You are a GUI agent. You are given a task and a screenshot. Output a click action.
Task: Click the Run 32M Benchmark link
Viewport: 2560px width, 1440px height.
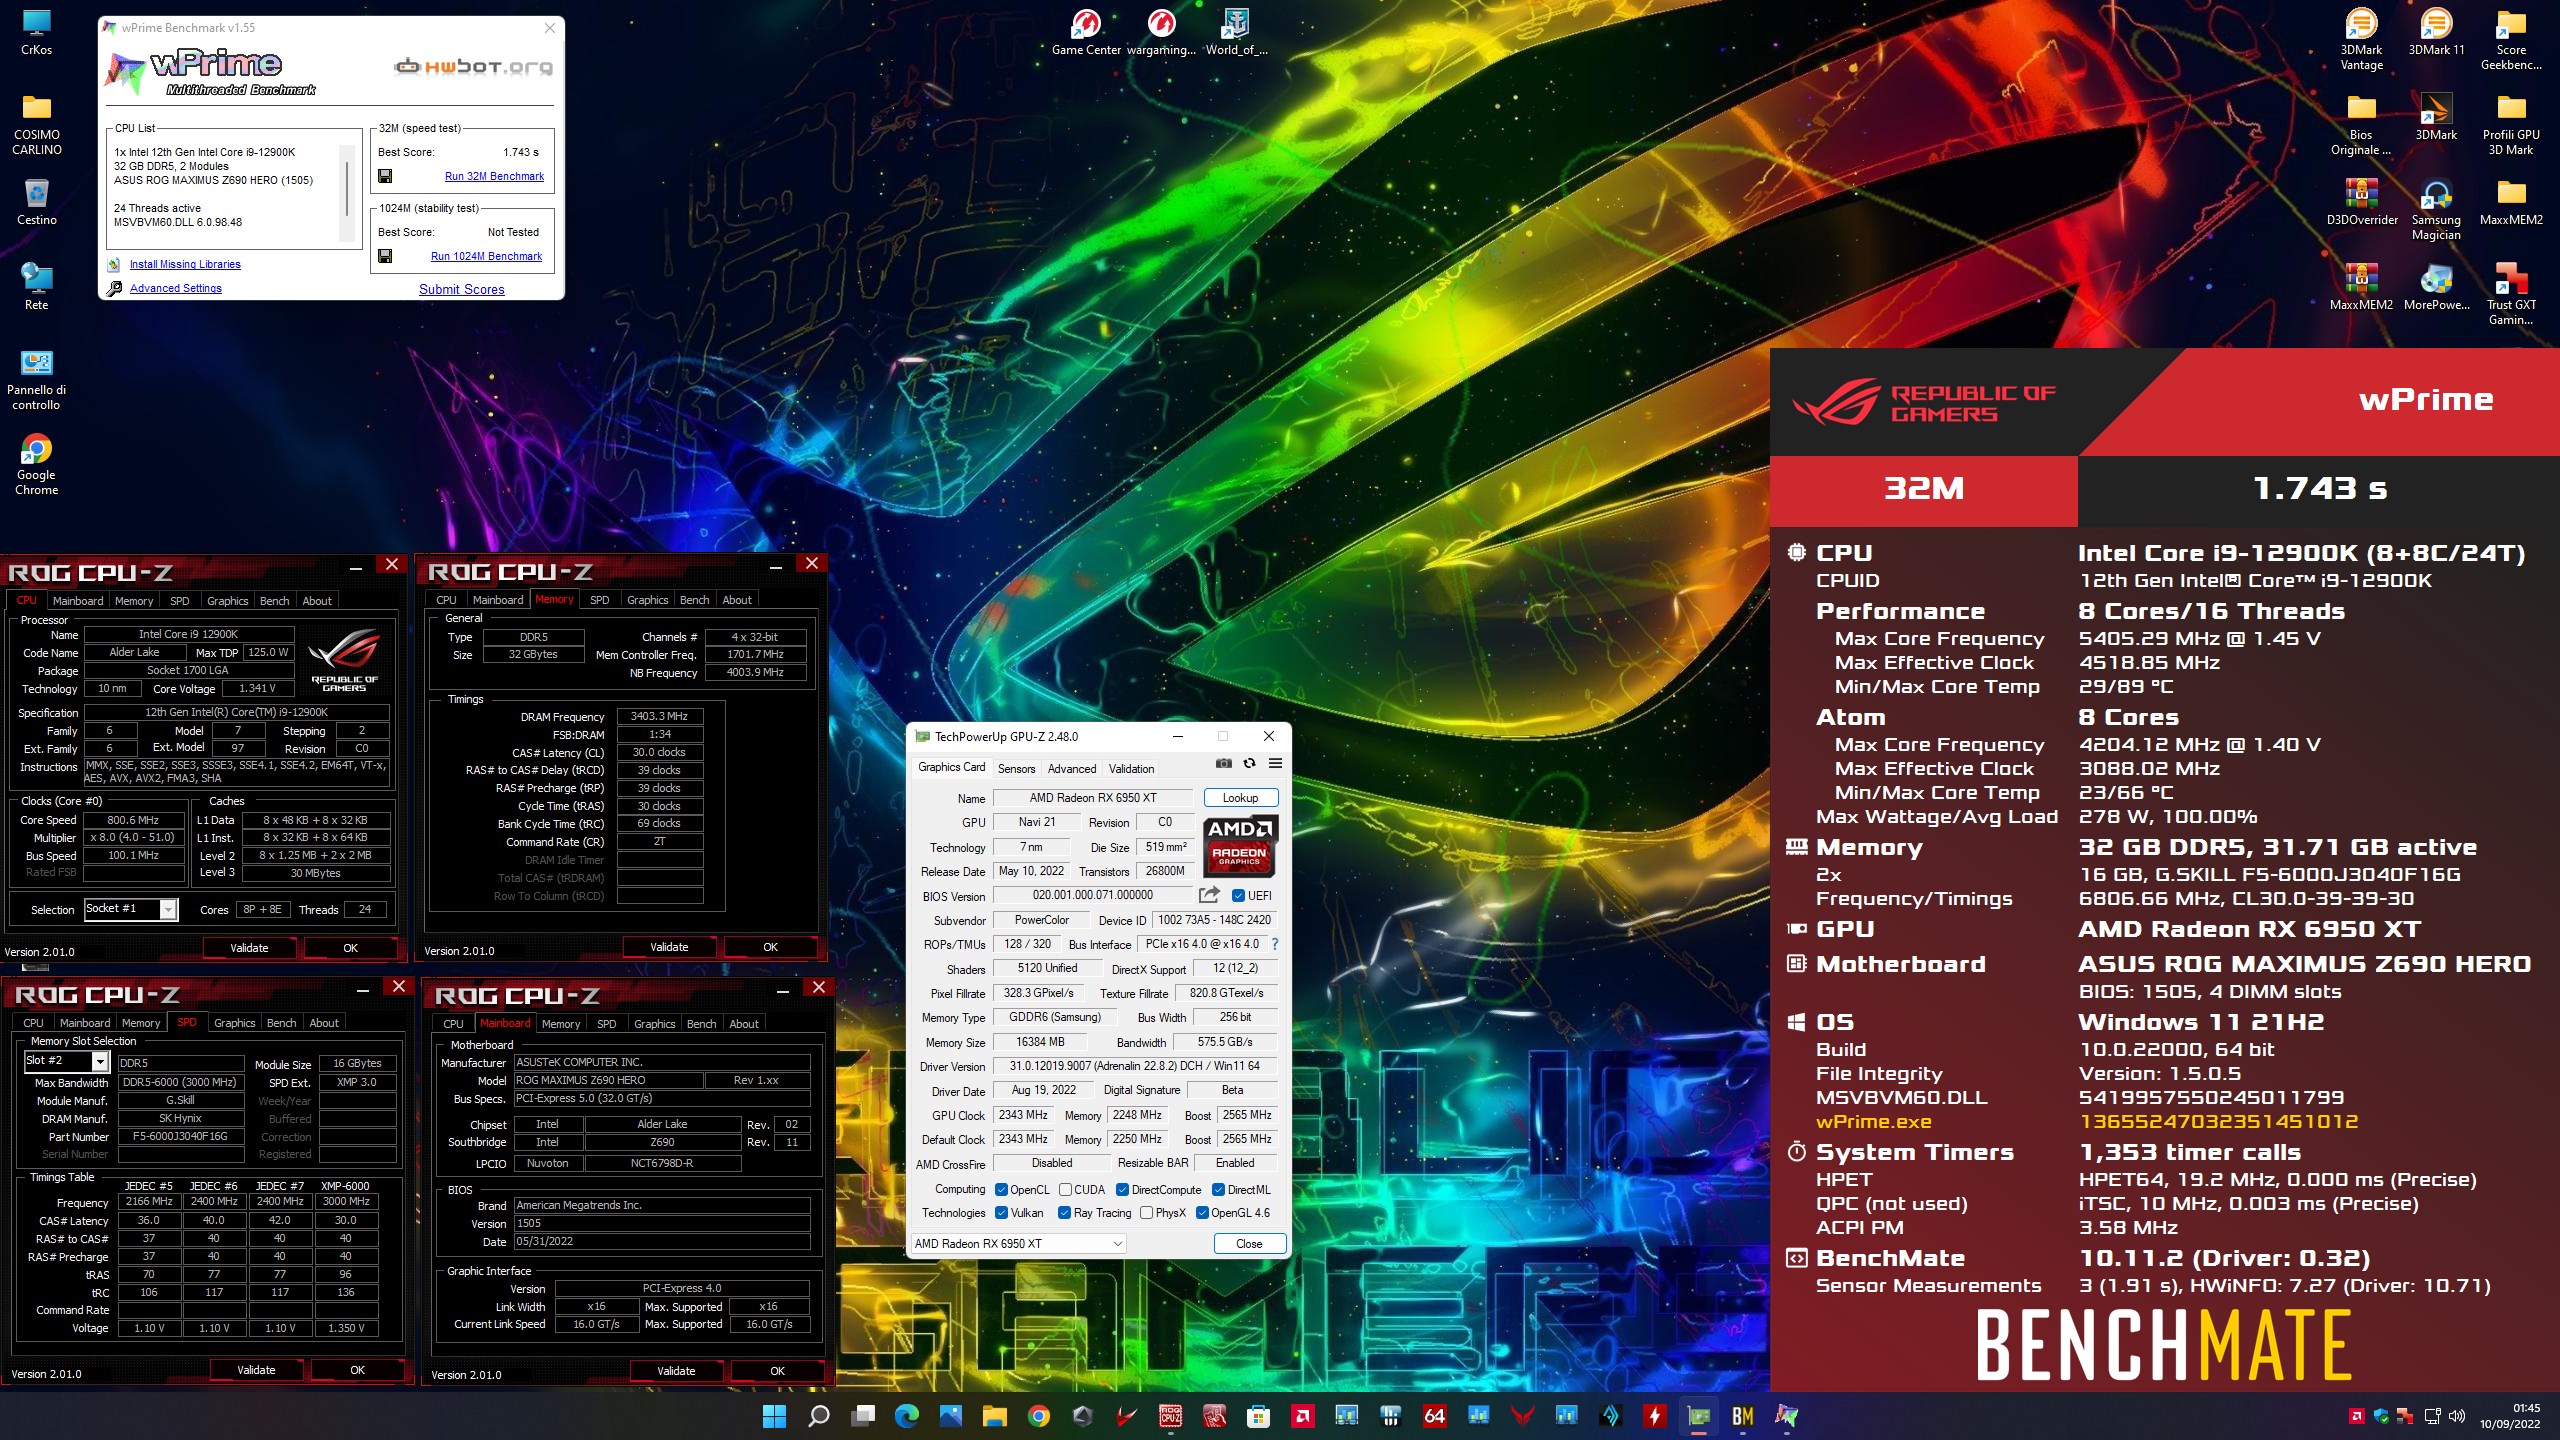coord(494,176)
